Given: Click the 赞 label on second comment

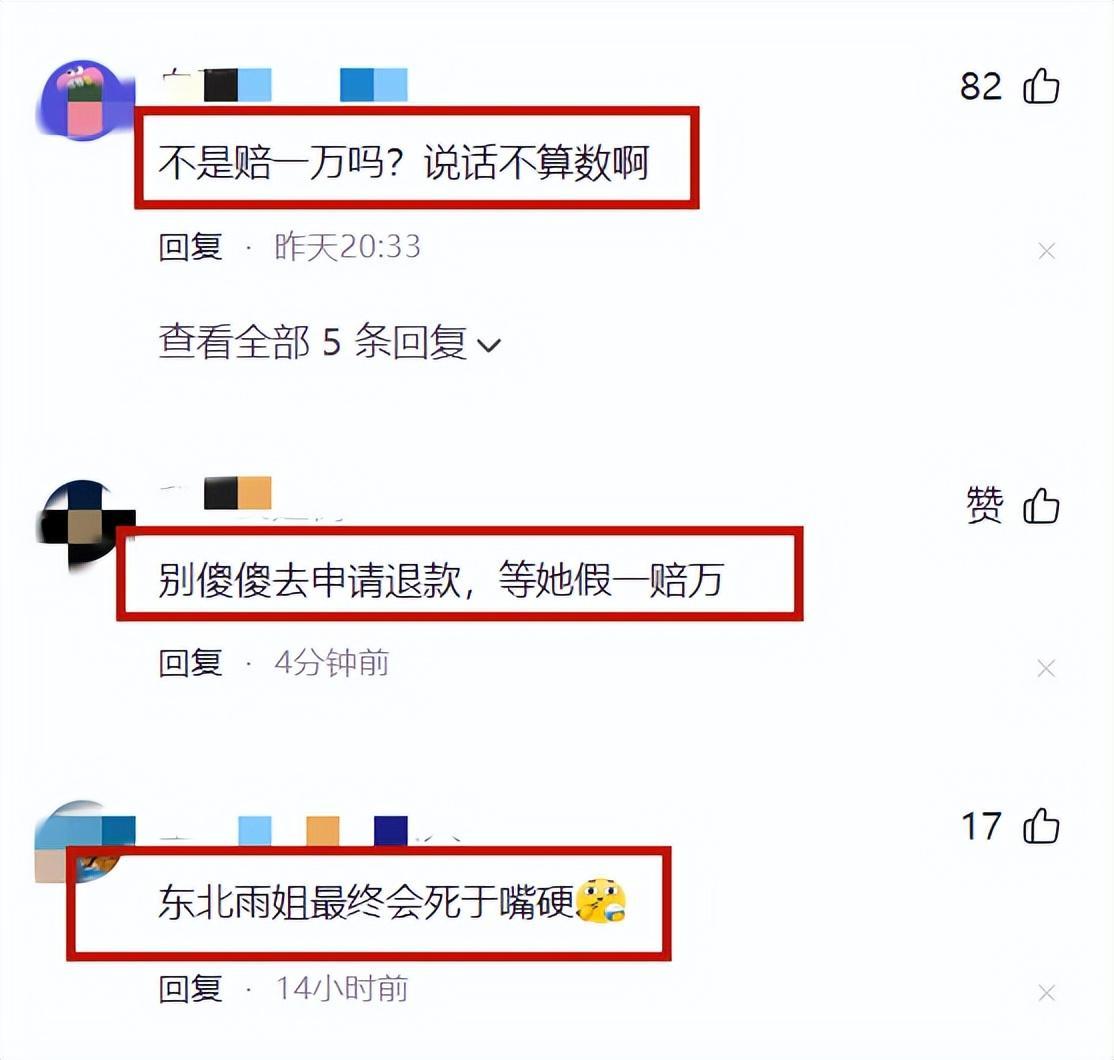Looking at the screenshot, I should click(985, 505).
